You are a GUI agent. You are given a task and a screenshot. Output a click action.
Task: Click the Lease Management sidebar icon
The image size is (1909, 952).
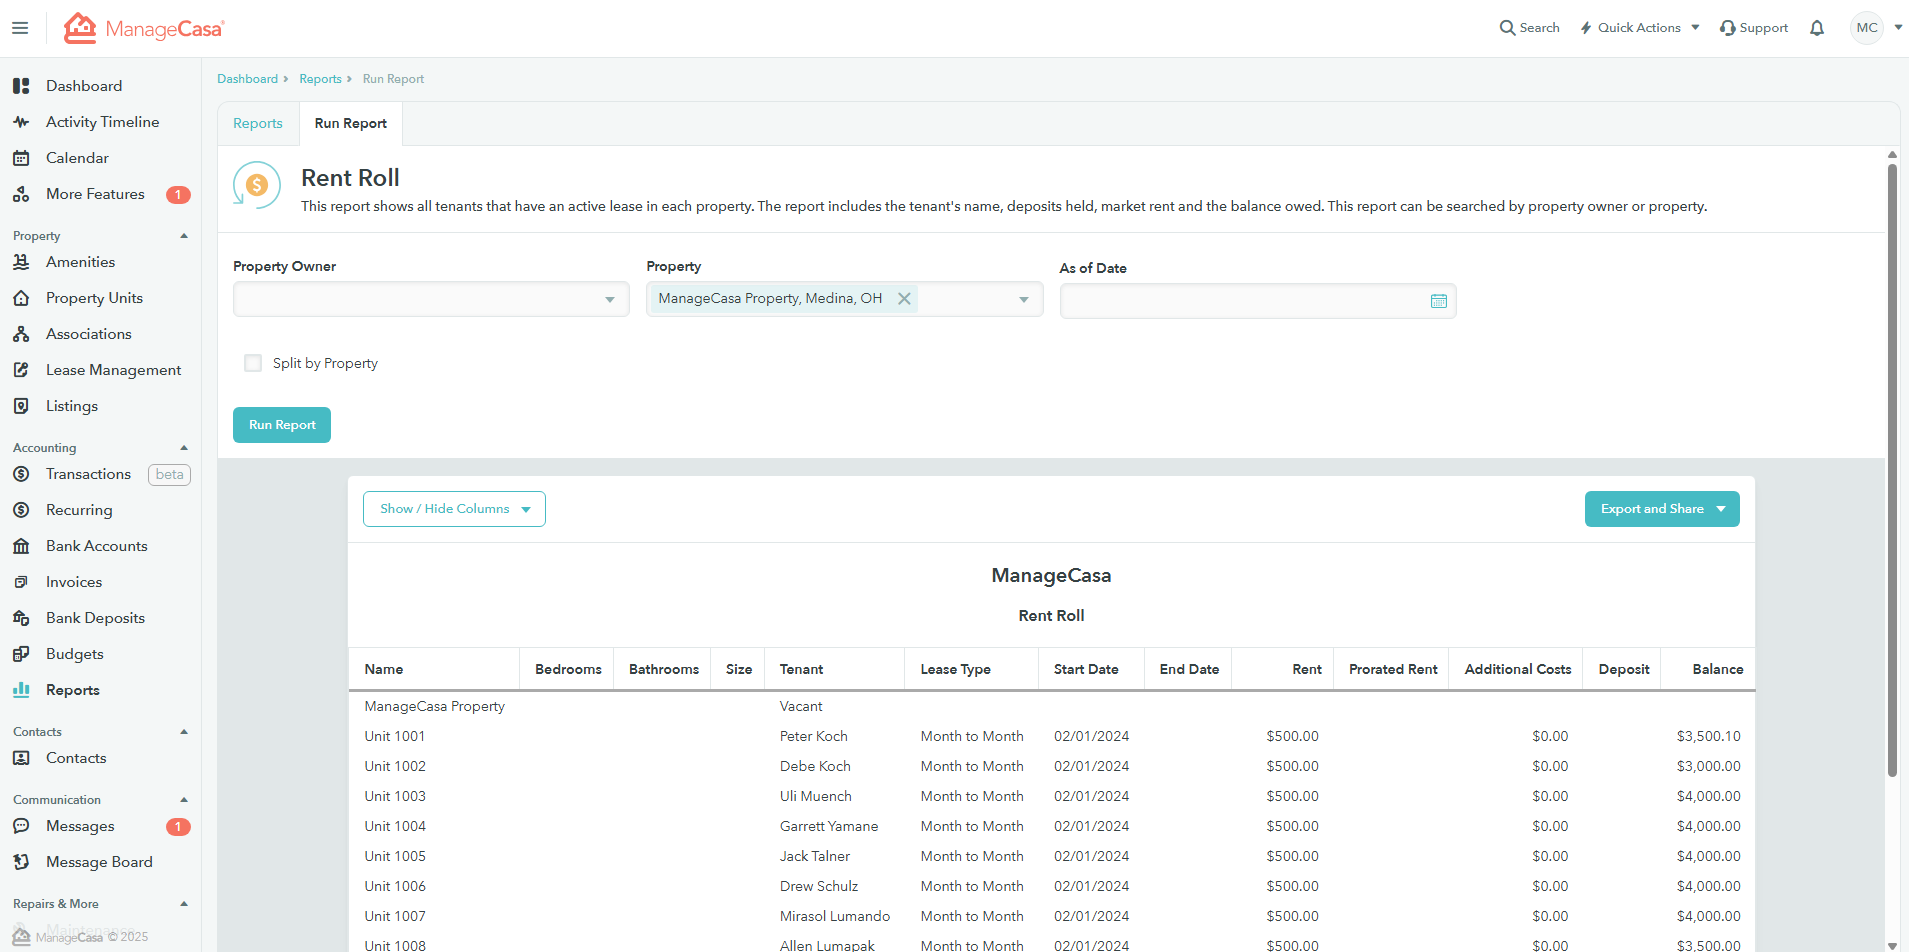(21, 370)
